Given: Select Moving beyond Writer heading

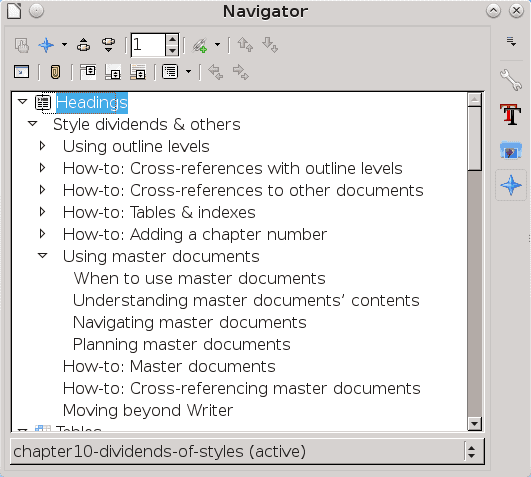Looking at the screenshot, I should [x=148, y=411].
